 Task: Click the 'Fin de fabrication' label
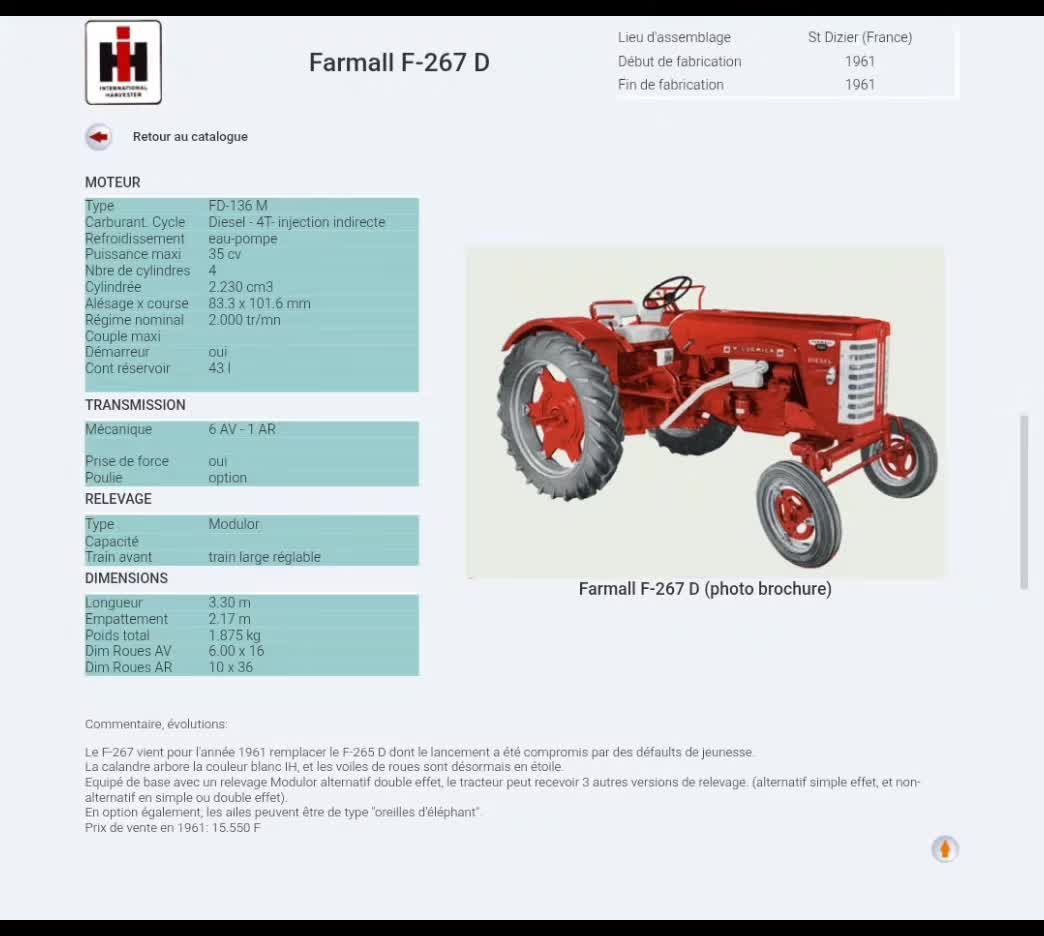coord(670,85)
